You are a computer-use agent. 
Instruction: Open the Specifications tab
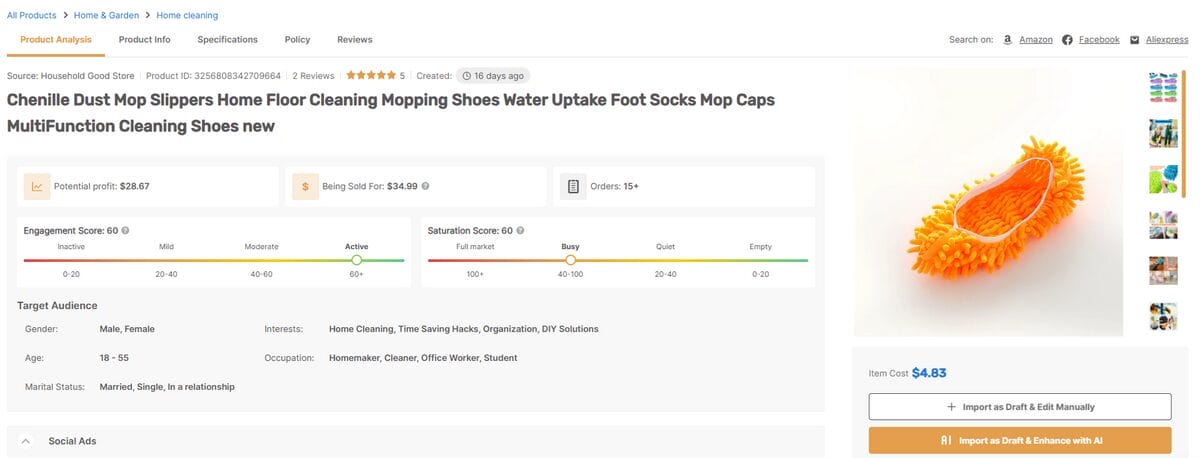227,40
